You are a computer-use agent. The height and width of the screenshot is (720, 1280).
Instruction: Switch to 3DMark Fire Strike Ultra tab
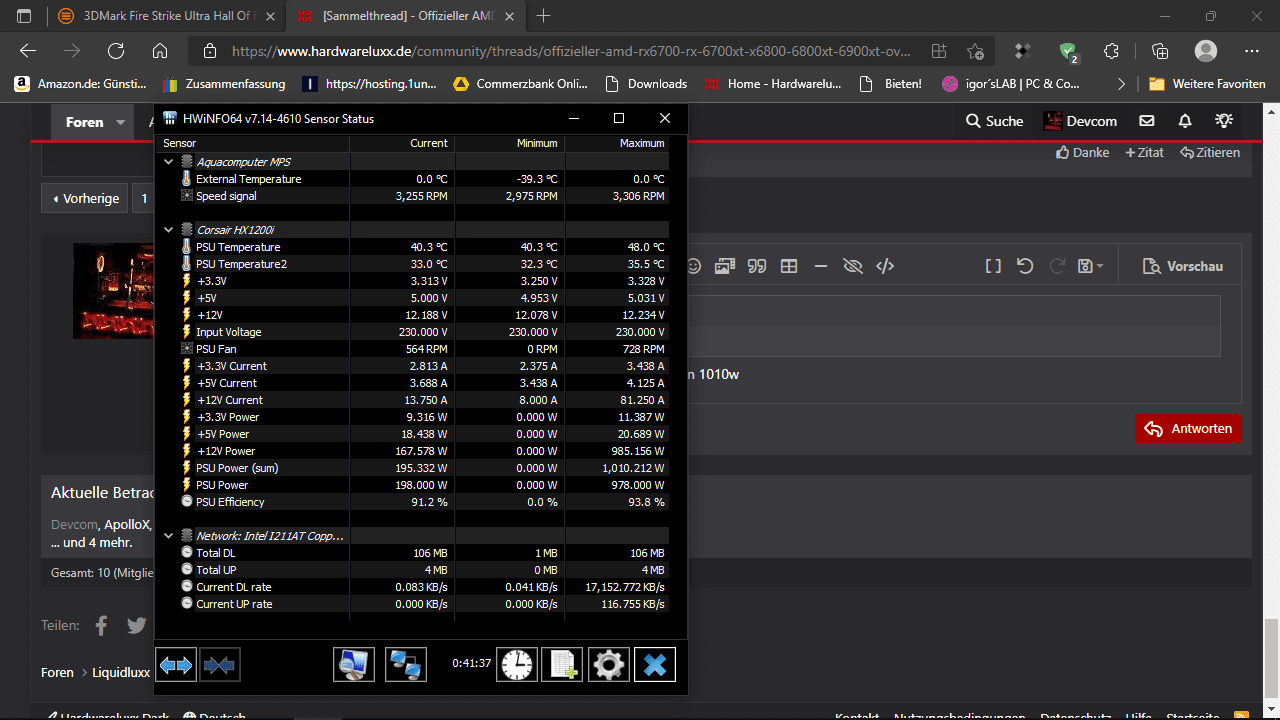point(167,16)
